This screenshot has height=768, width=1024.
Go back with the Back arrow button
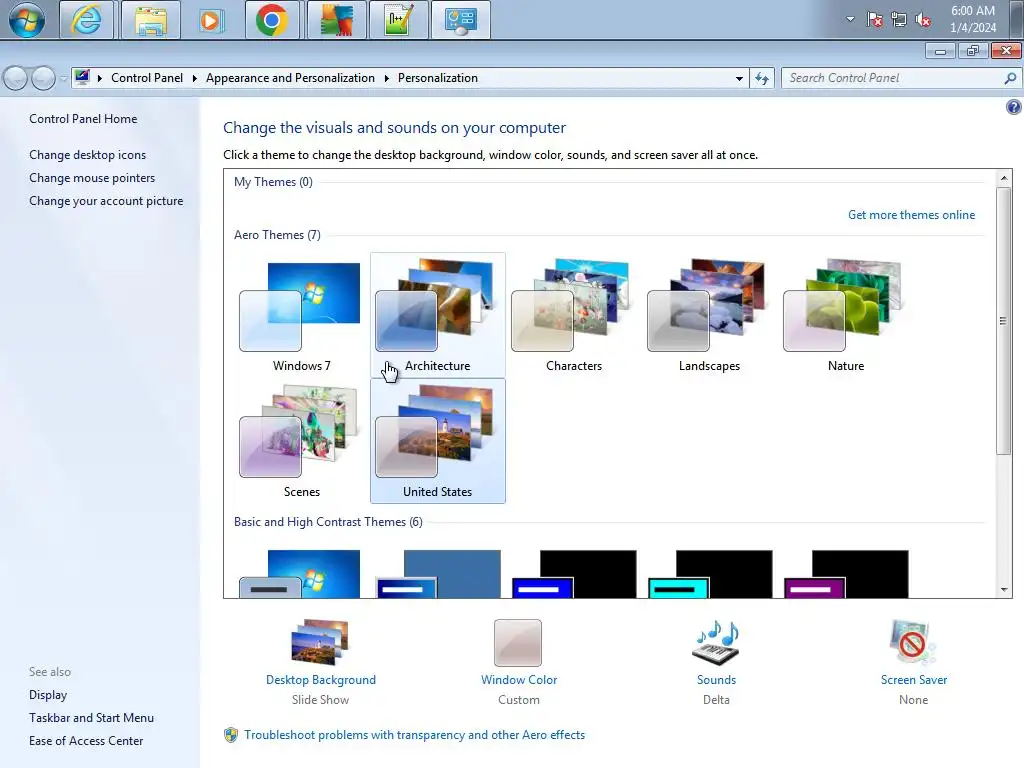(x=16, y=78)
